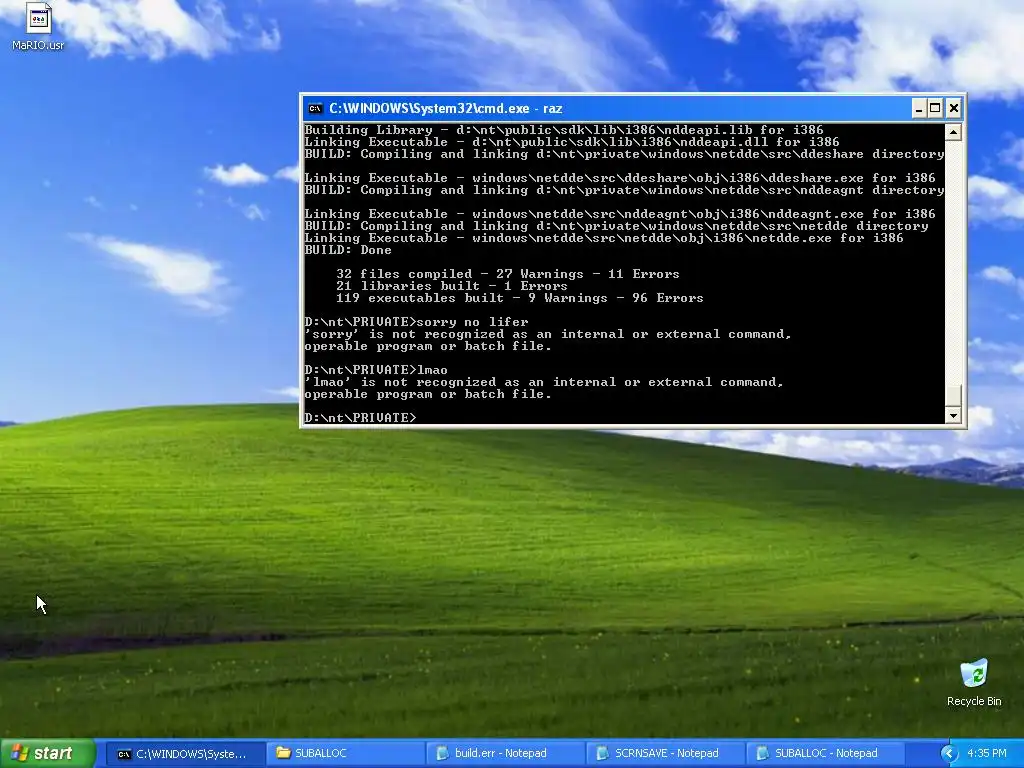Viewport: 1024px width, 768px height.
Task: Open the MaRIO.usr desktop file icon
Action: 39,26
